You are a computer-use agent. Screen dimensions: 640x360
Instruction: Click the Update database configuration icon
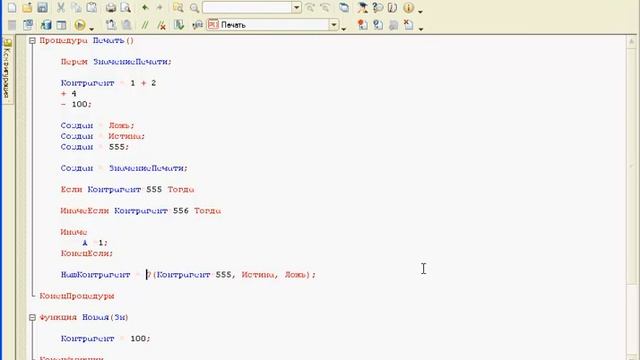(x=46, y=25)
